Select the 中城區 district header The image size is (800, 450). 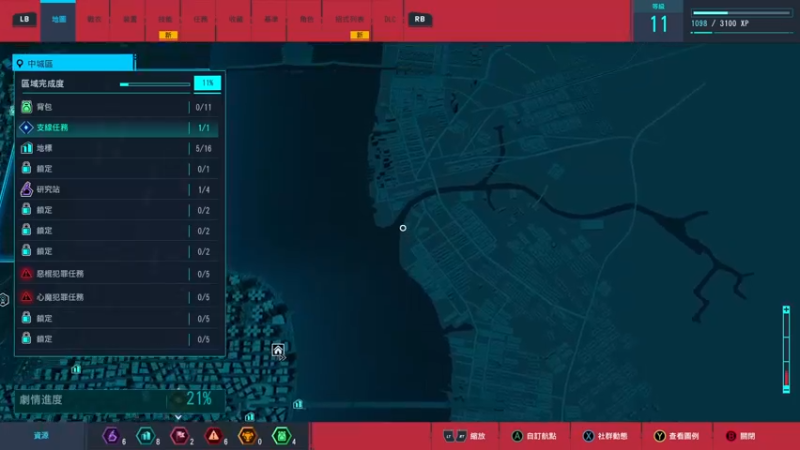[72, 63]
